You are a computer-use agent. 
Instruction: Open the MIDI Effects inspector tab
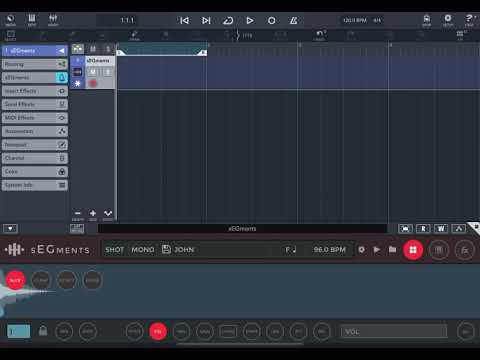click(x=35, y=118)
